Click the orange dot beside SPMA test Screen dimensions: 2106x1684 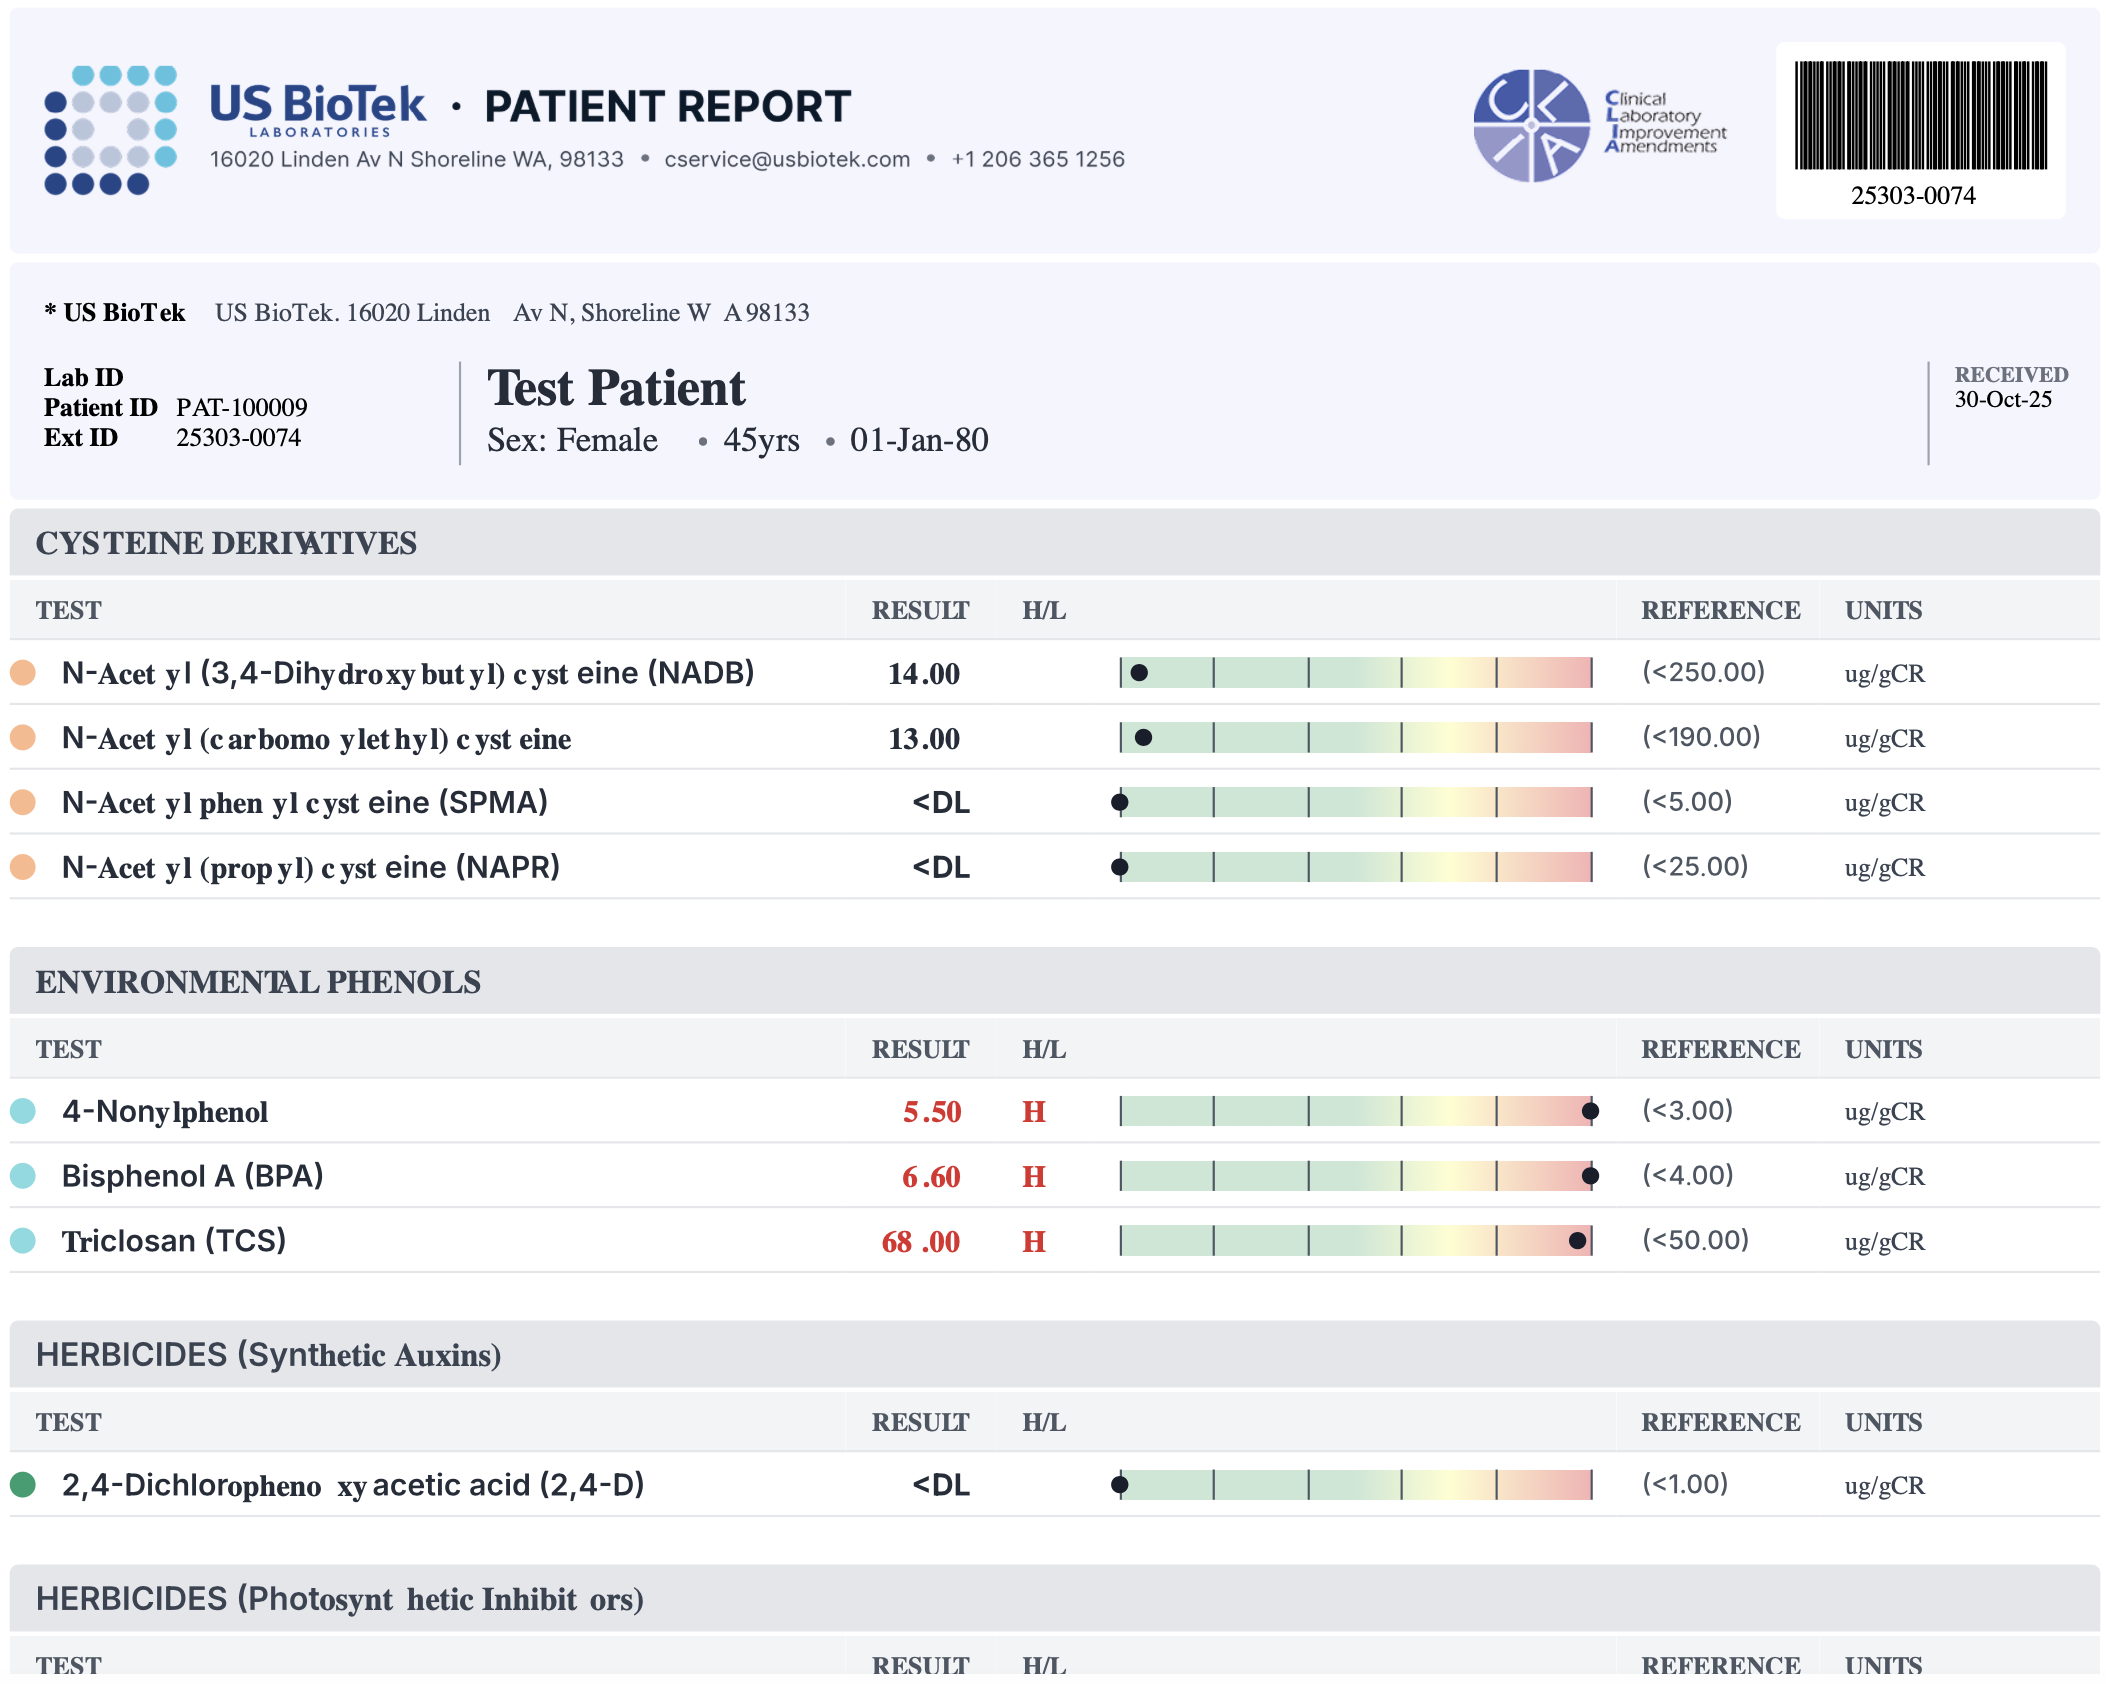pos(23,802)
